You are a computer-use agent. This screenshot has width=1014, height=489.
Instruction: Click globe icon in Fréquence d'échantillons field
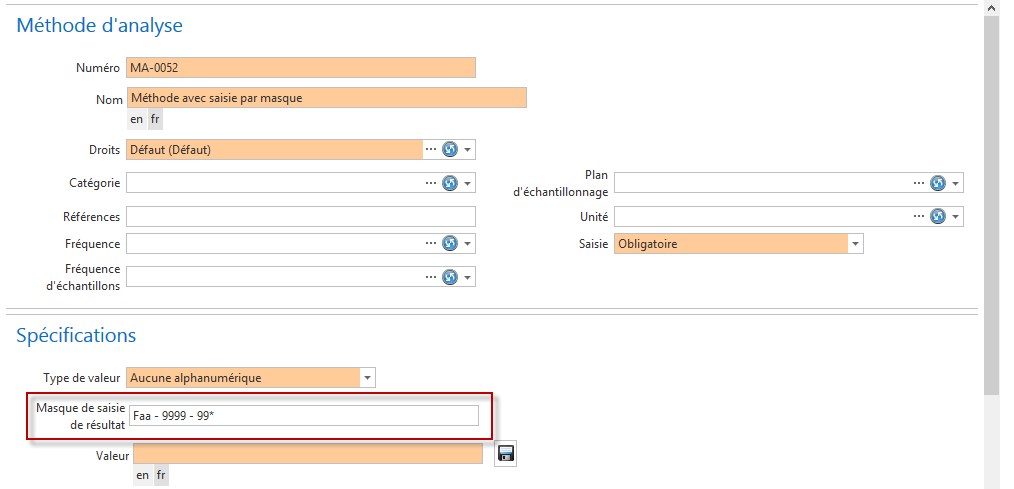(x=450, y=277)
